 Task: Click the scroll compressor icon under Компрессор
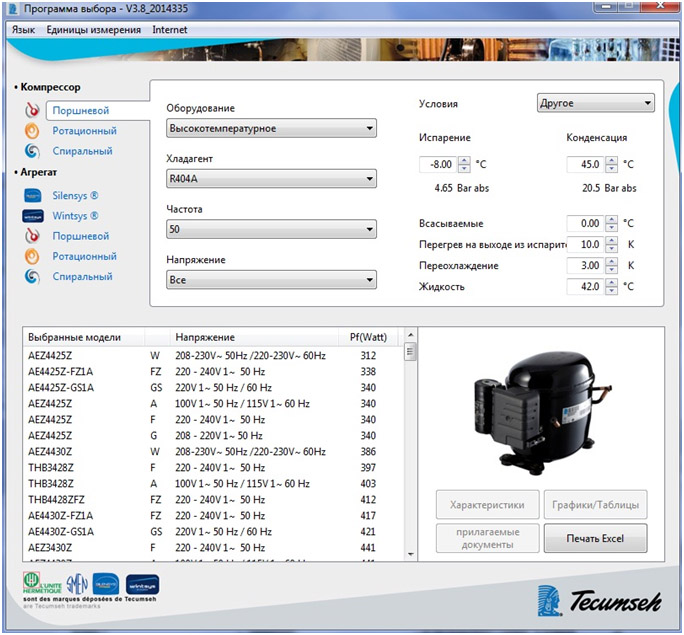click(32, 151)
